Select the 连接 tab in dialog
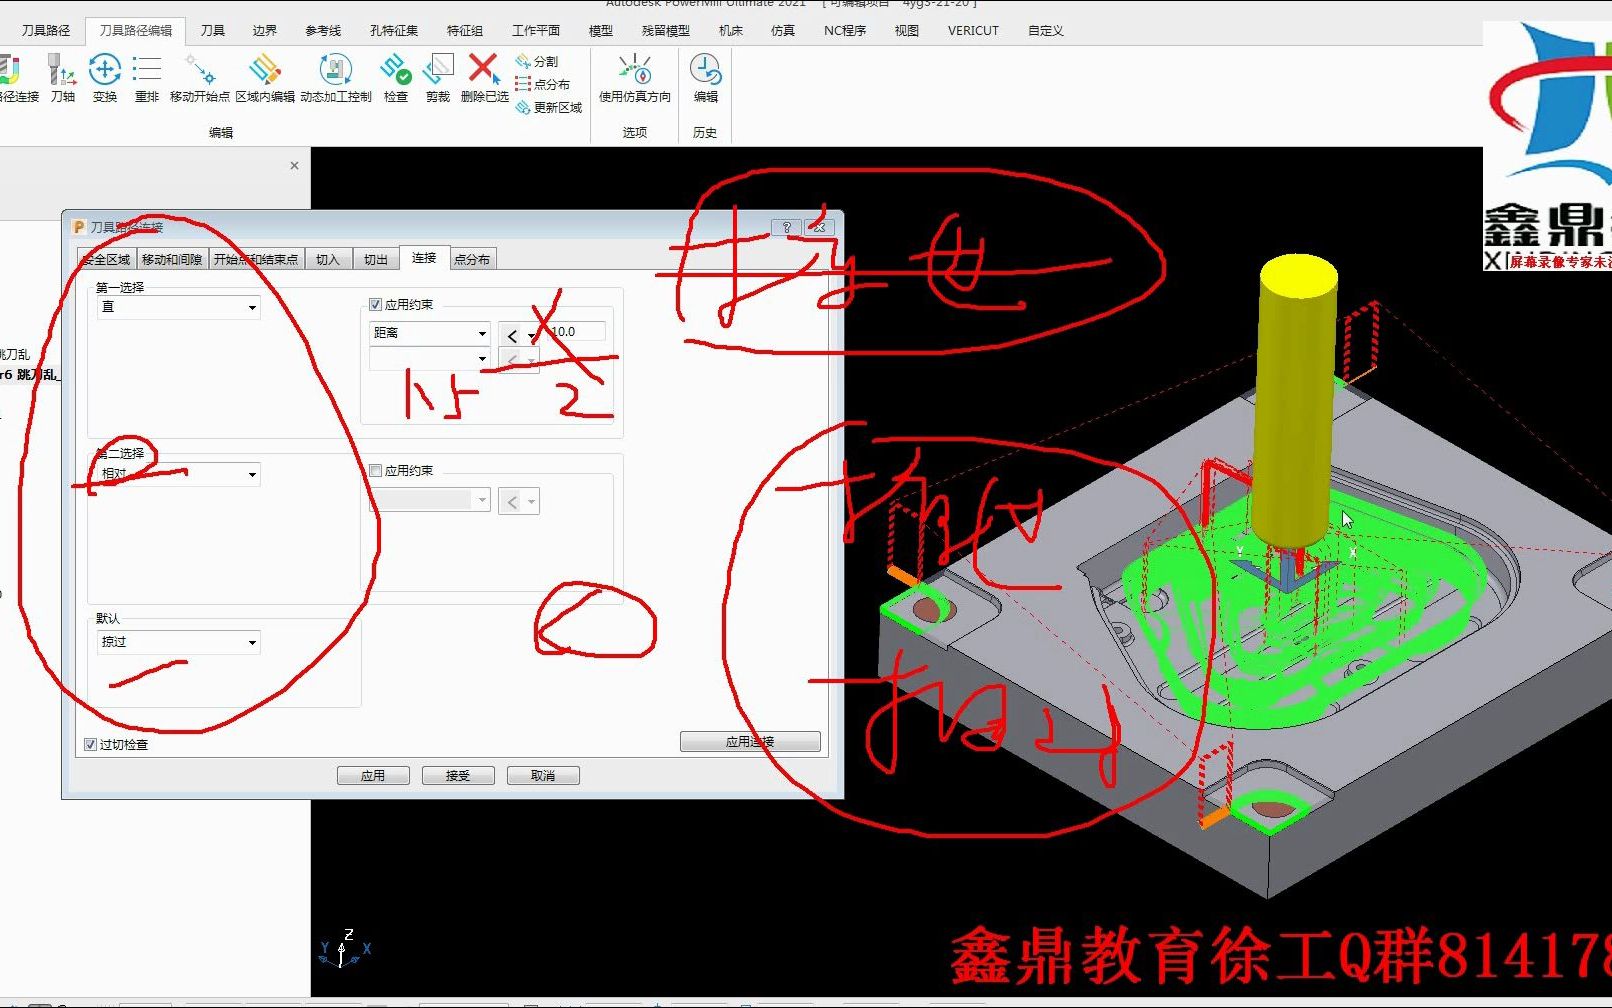The image size is (1612, 1008). click(x=424, y=257)
